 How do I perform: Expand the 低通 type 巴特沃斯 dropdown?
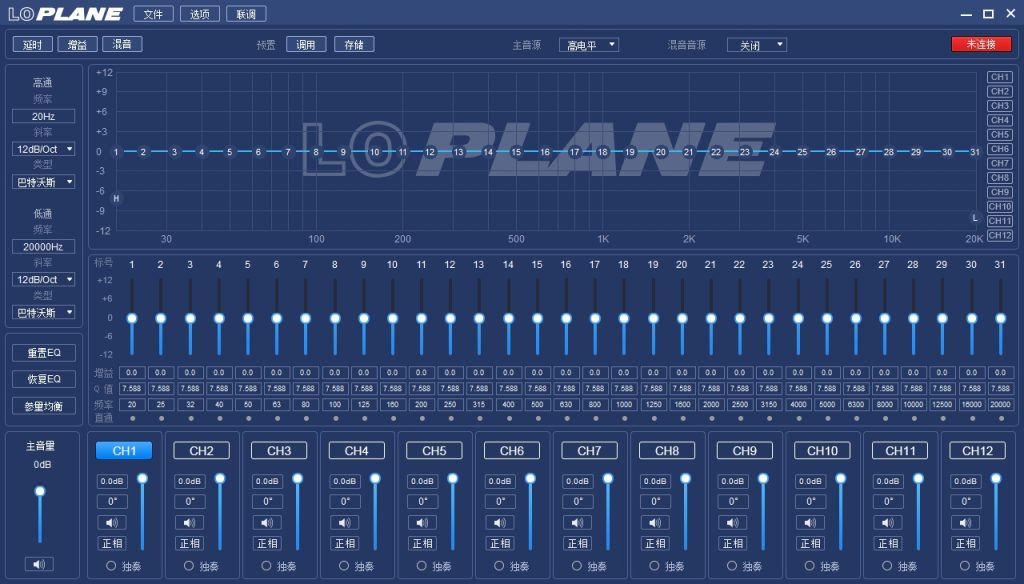point(43,313)
